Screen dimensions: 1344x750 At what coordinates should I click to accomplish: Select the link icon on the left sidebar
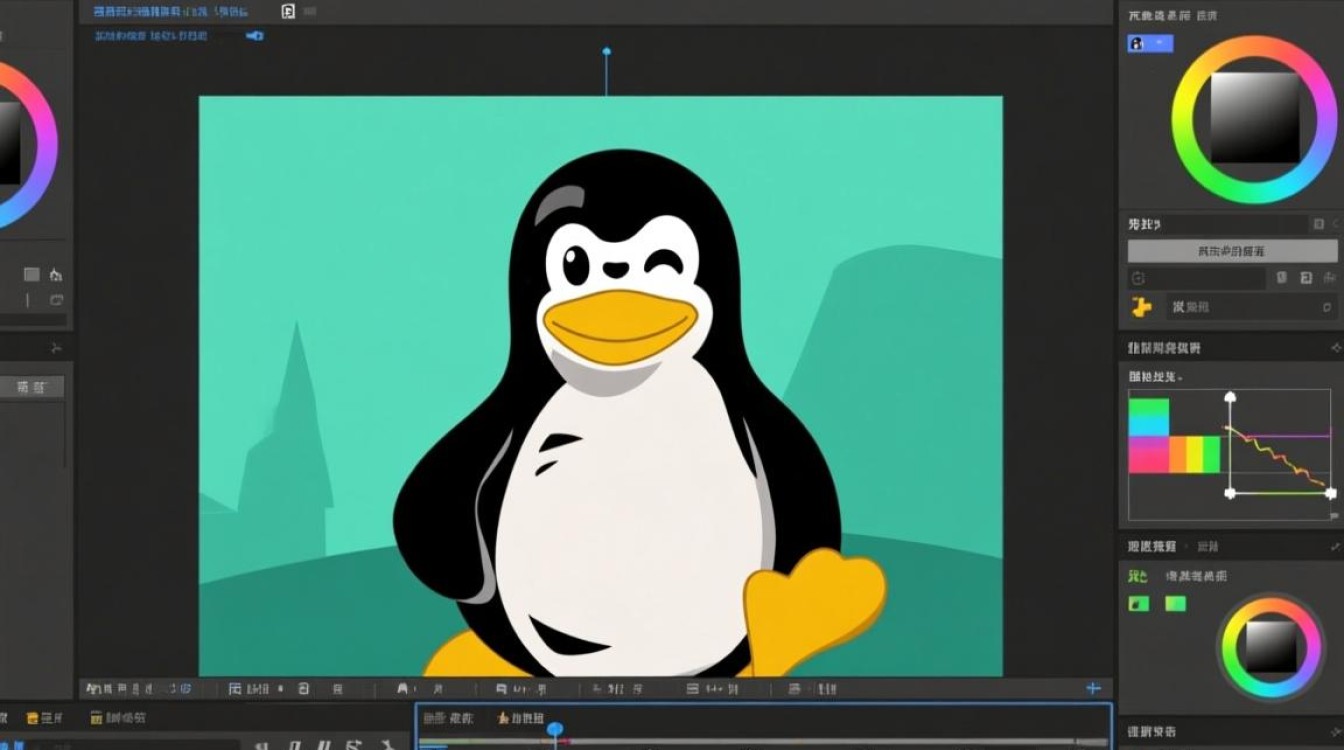[x=56, y=300]
